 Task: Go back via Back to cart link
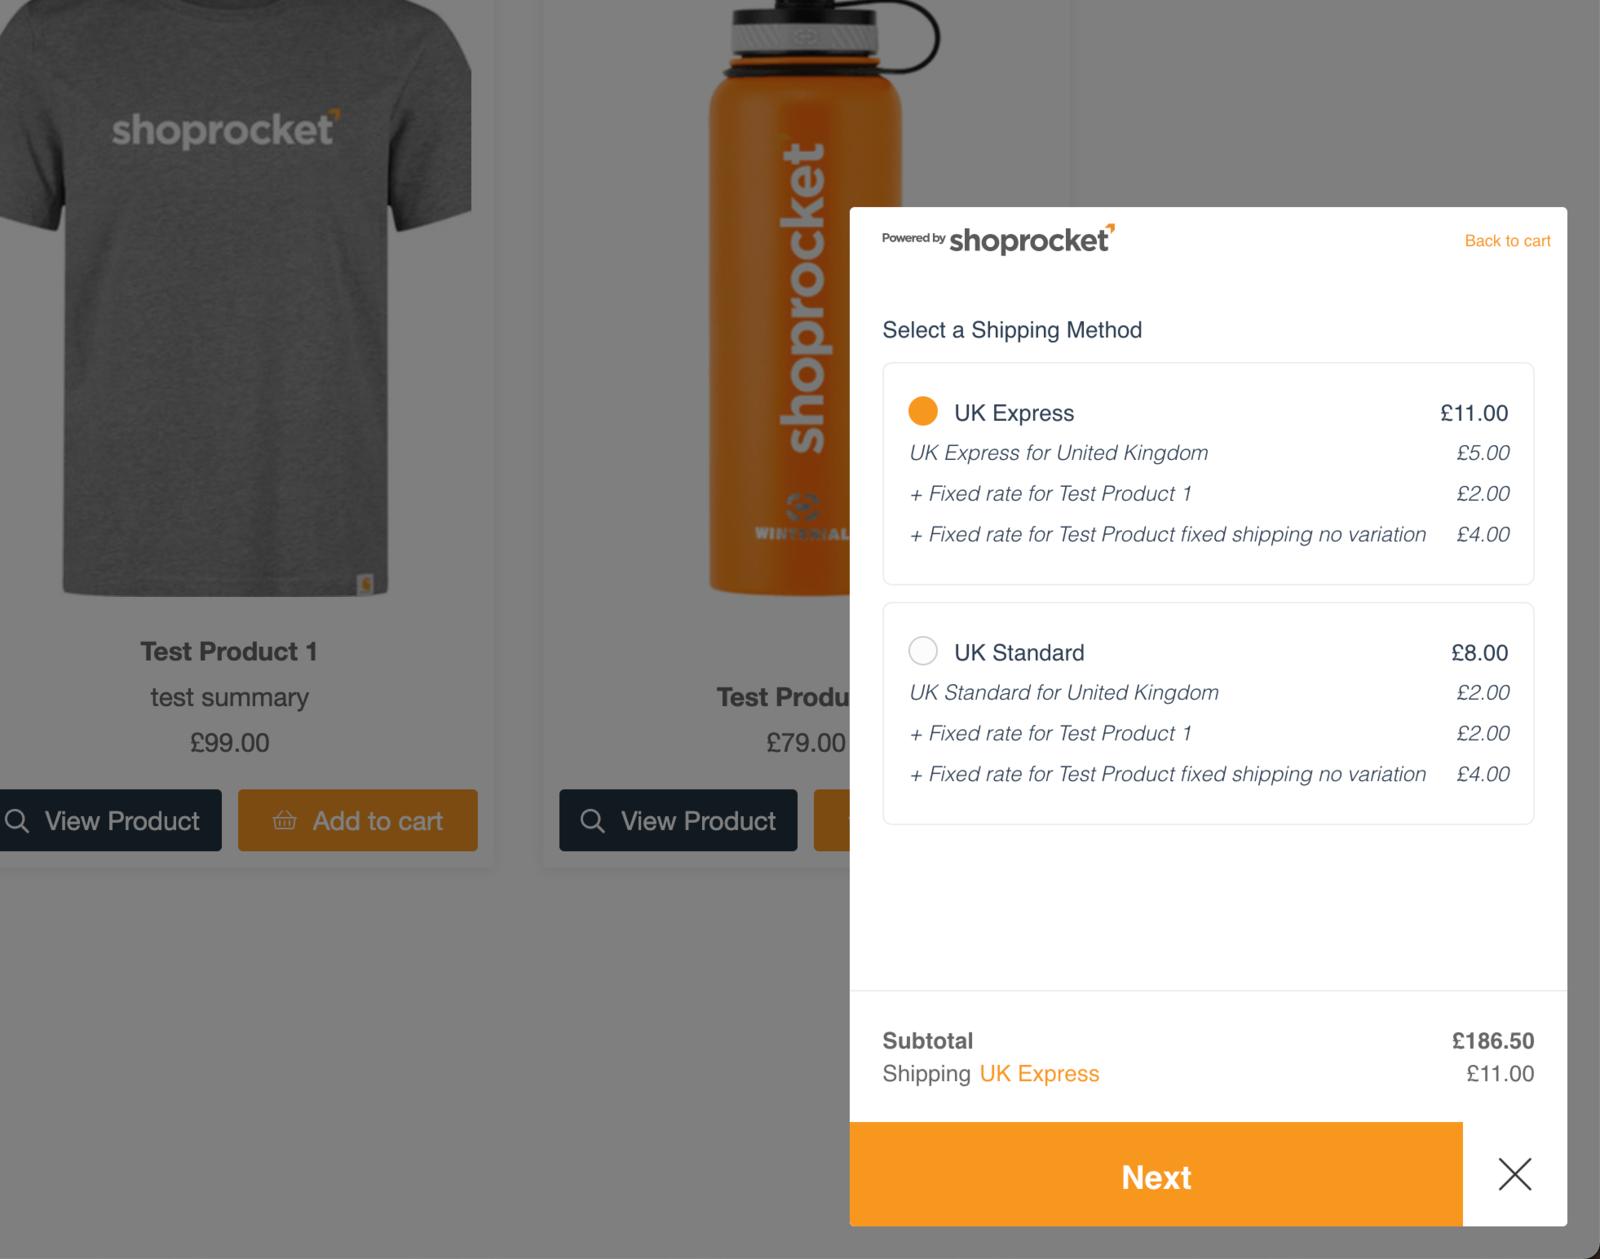click(x=1507, y=241)
